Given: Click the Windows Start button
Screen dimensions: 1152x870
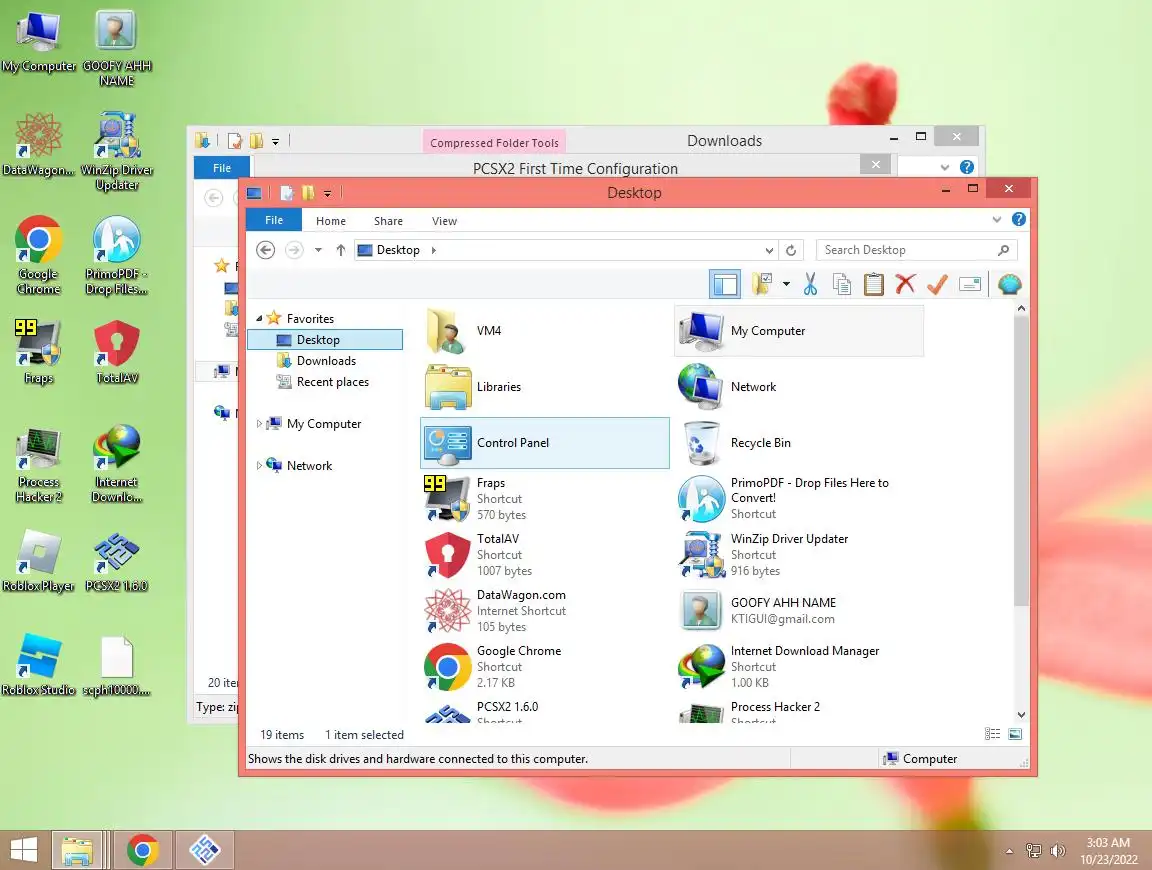Looking at the screenshot, I should pos(24,850).
